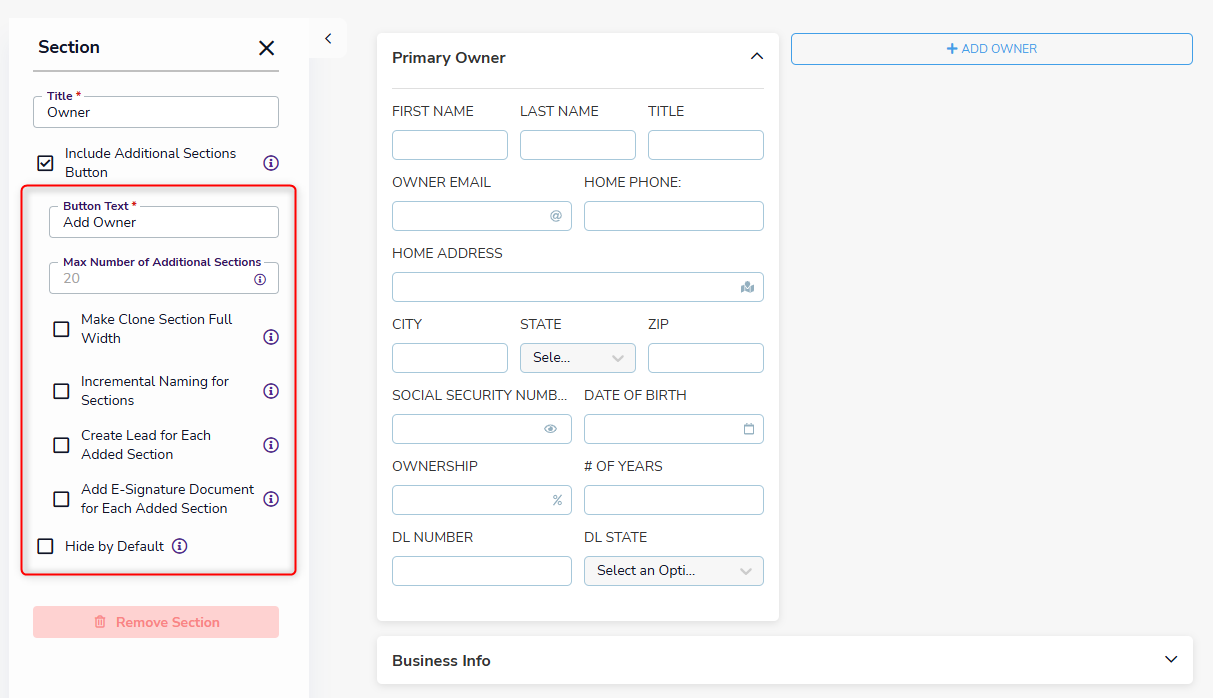Enable Incremental Naming for Sections checkbox

pyautogui.click(x=61, y=391)
